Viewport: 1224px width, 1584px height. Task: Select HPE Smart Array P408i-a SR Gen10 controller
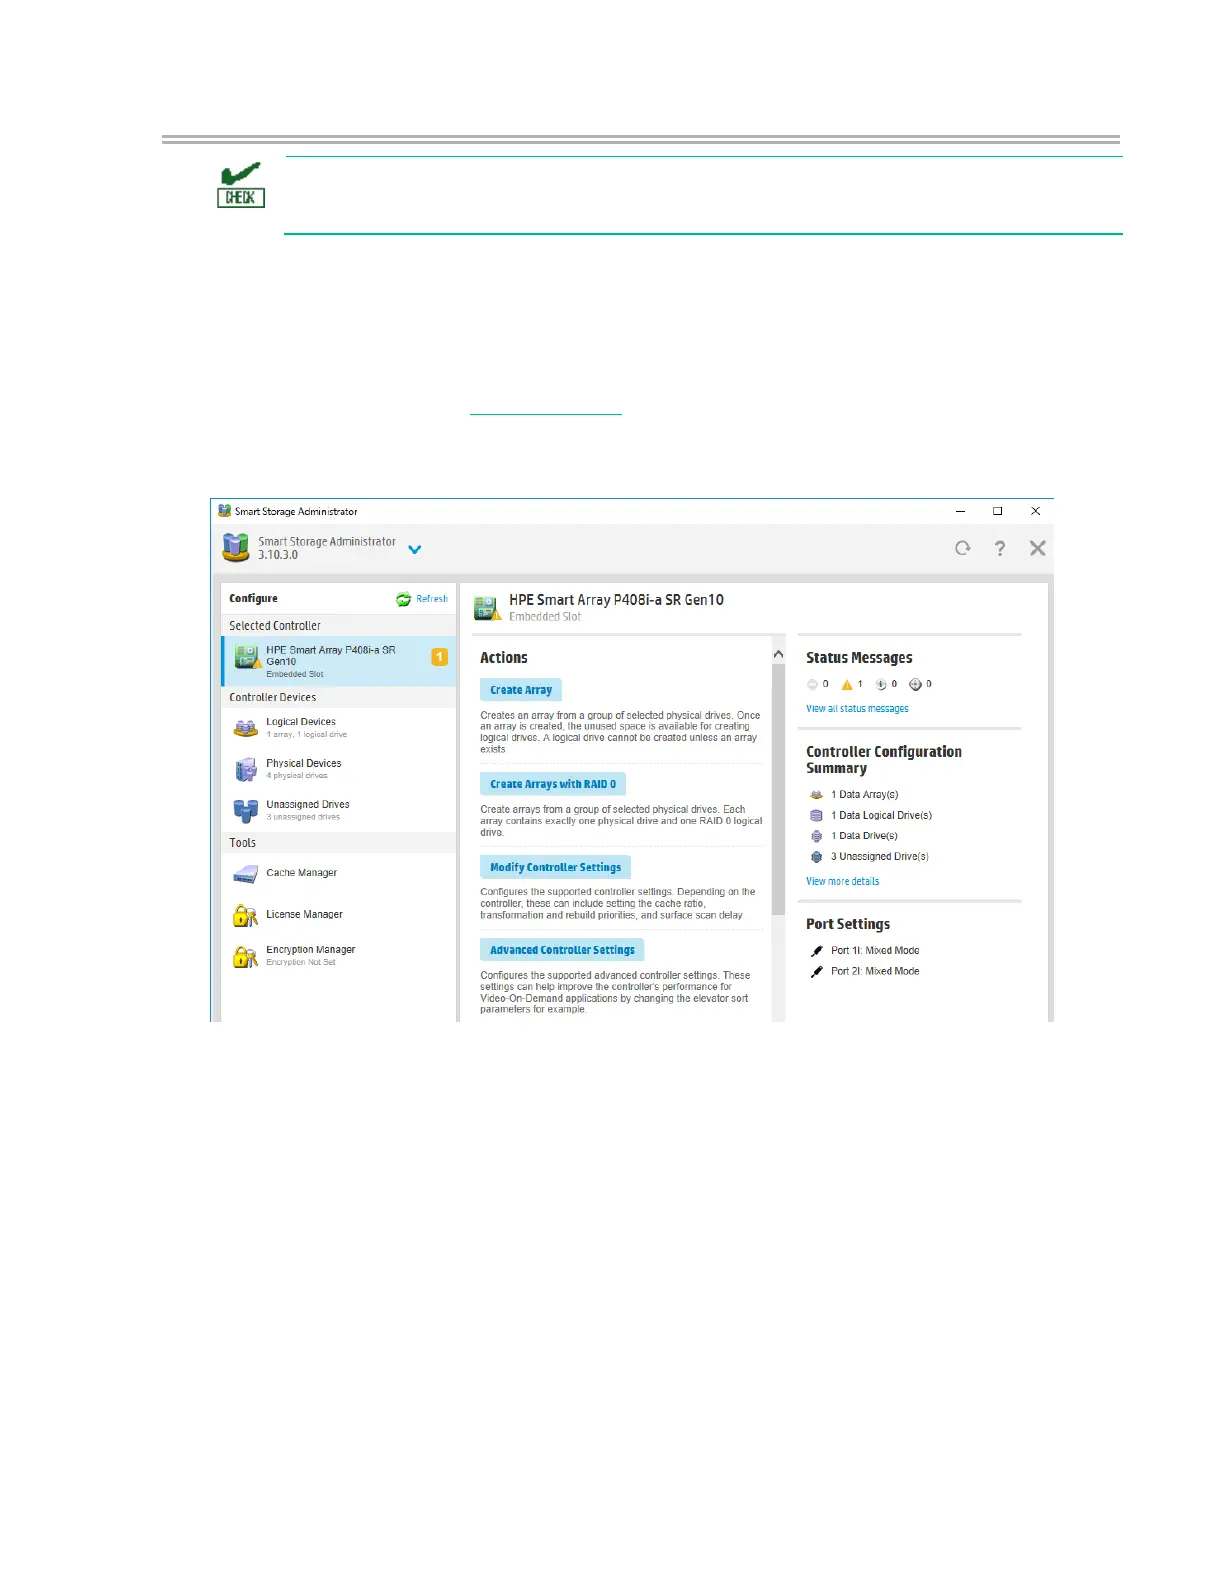pos(339,661)
